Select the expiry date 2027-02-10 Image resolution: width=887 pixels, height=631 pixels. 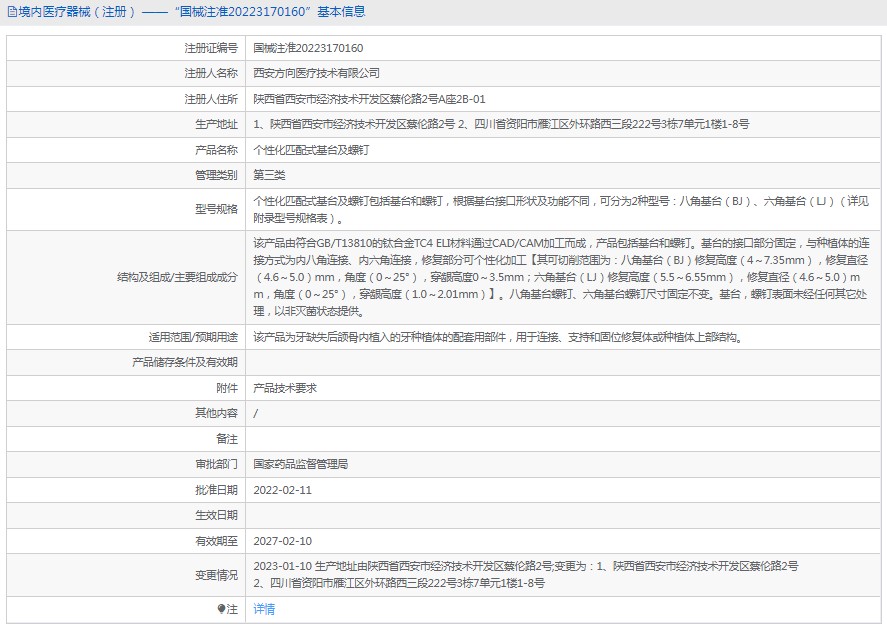(x=283, y=541)
